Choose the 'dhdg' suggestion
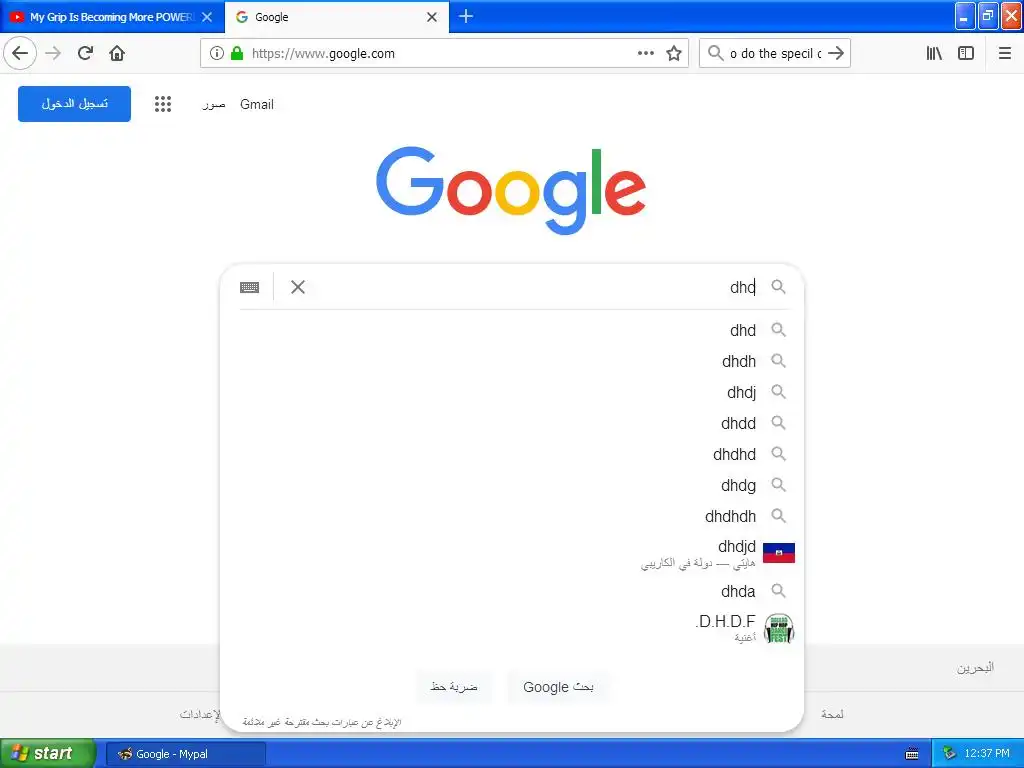 pos(512,485)
